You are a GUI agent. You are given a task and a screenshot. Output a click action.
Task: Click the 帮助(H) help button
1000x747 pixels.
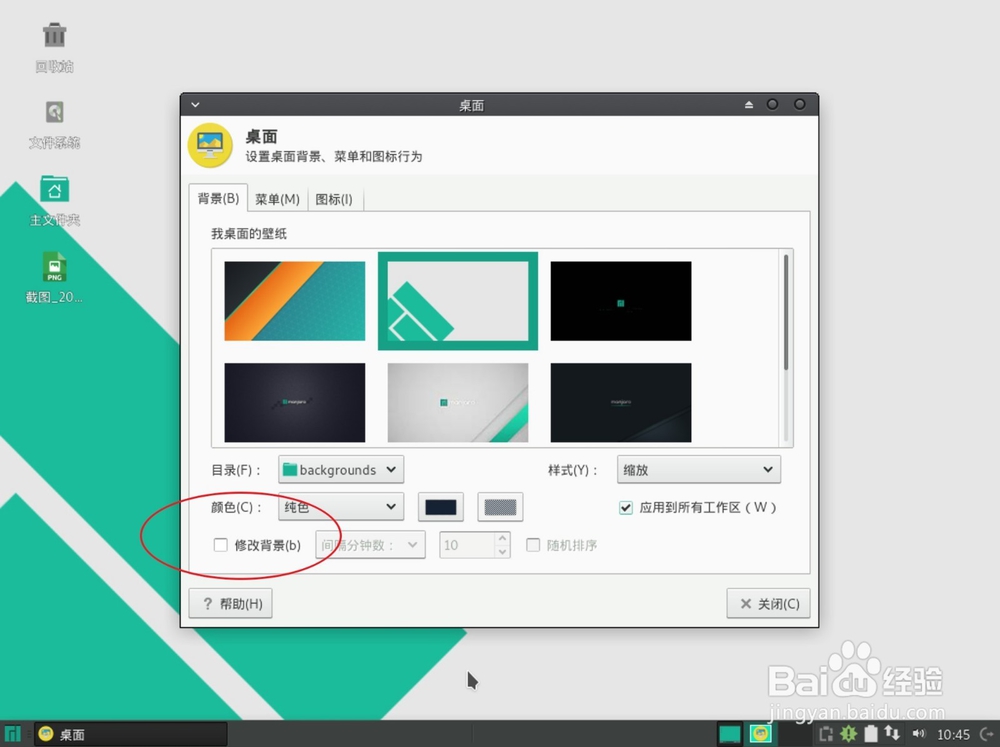click(230, 603)
